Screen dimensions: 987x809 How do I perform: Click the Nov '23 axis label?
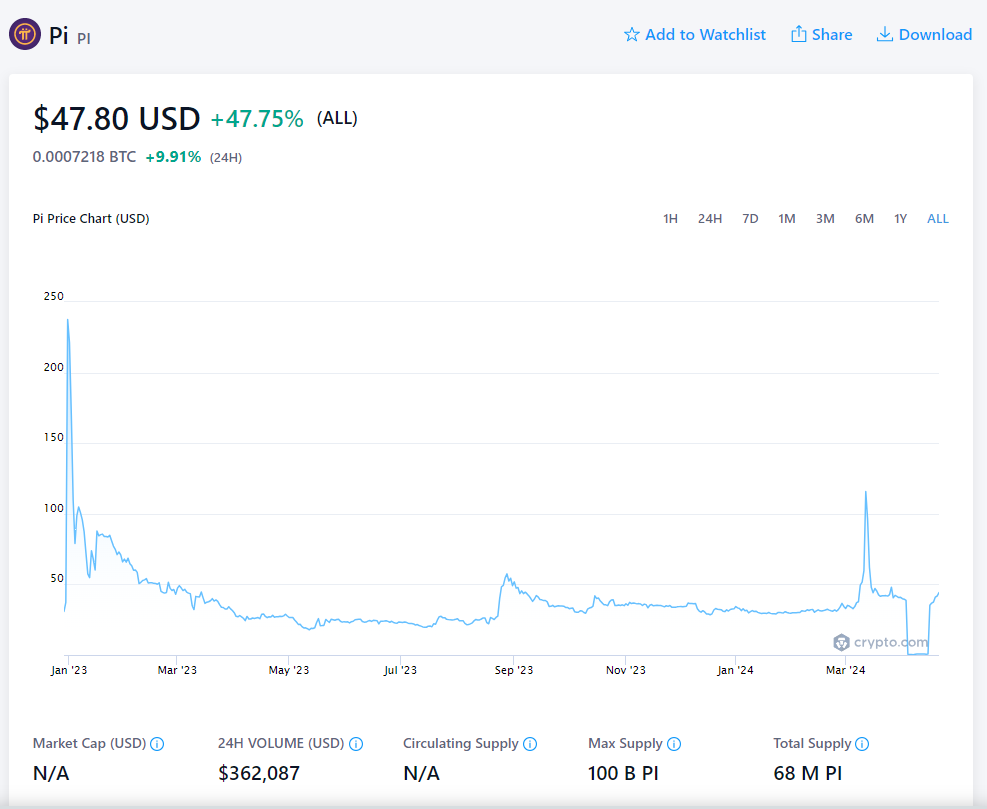coord(626,670)
